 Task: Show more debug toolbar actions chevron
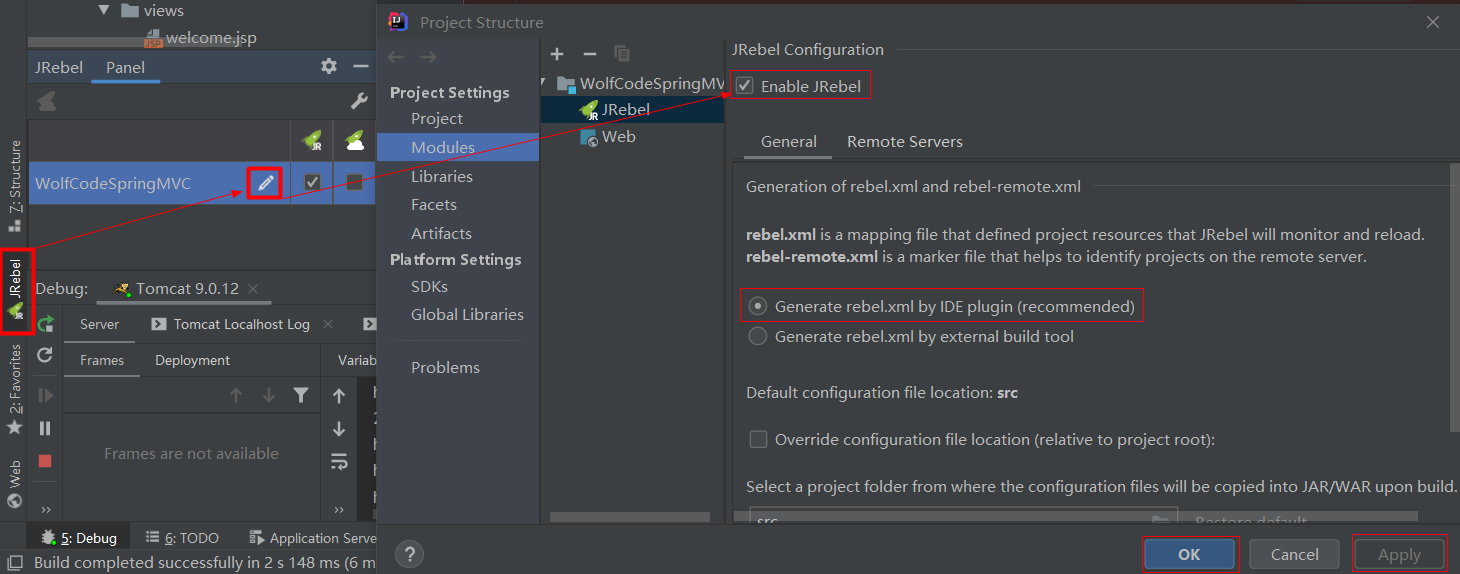[45, 510]
